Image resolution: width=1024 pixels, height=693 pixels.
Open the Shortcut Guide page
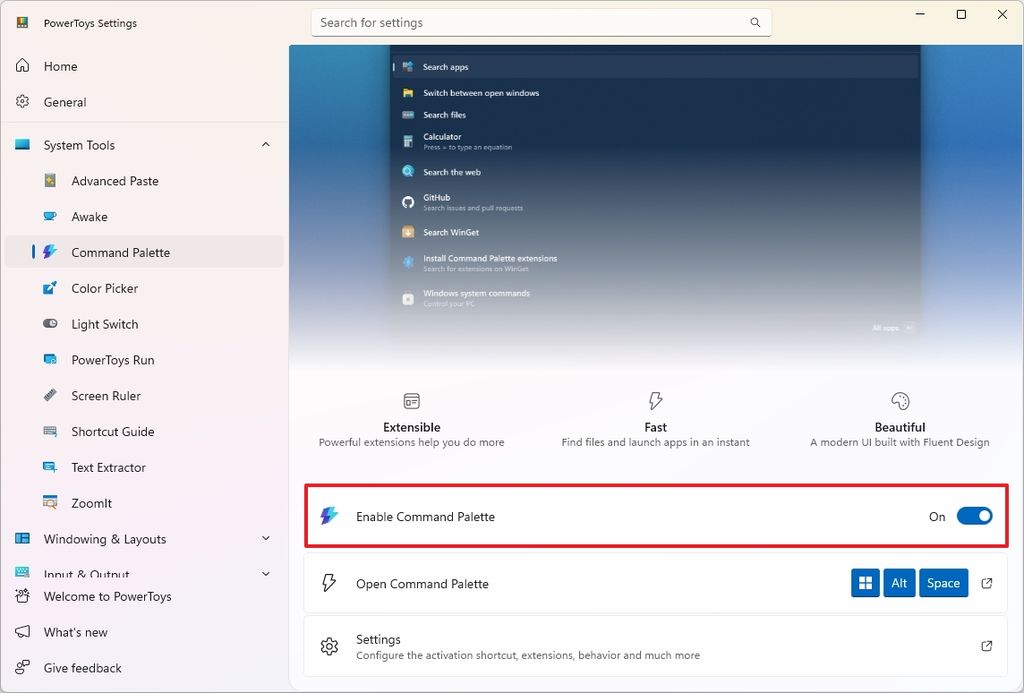[113, 431]
